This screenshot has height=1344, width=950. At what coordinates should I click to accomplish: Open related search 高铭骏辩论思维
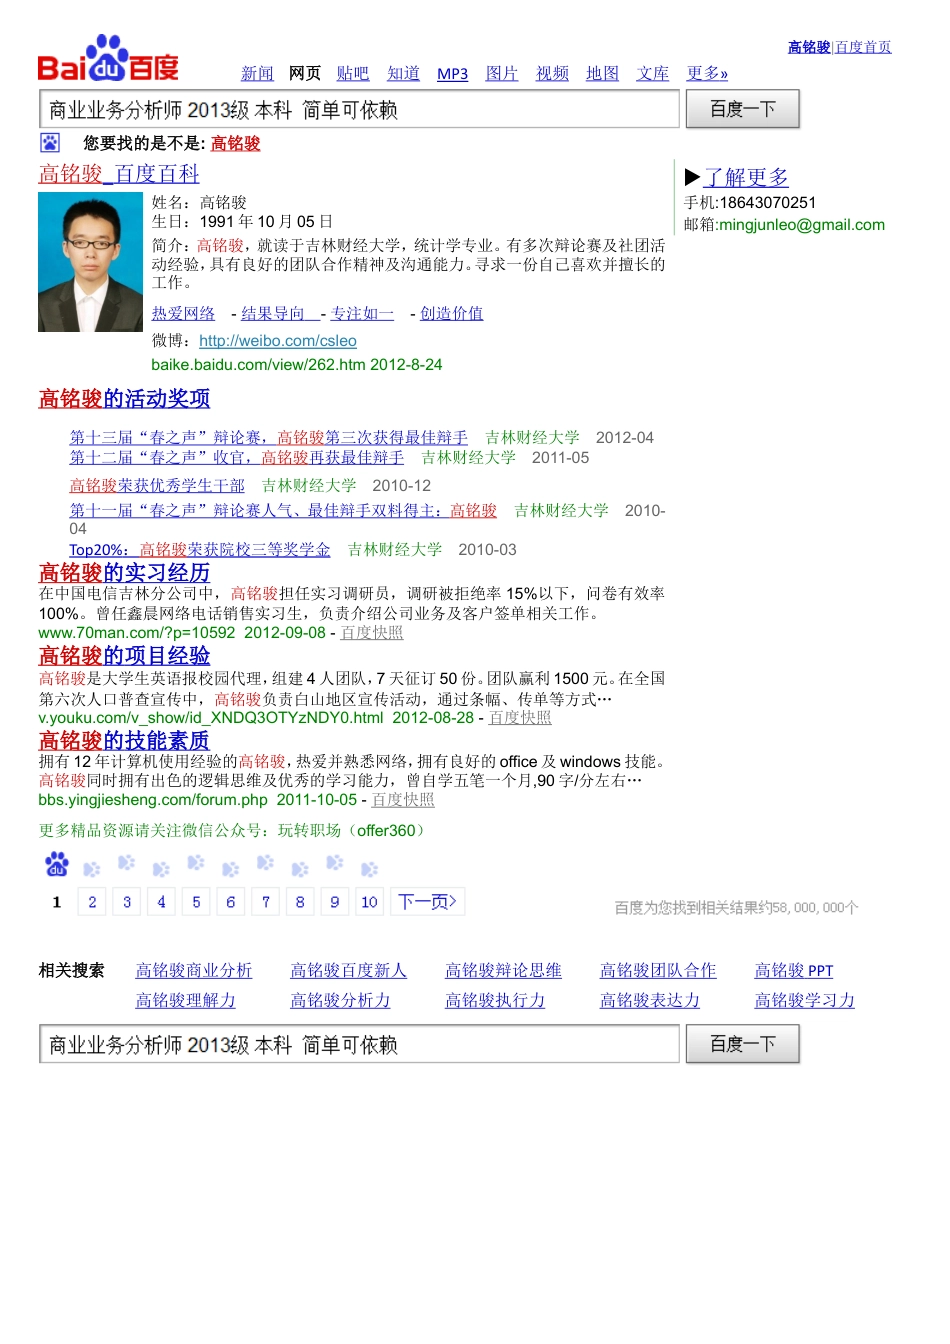click(503, 970)
